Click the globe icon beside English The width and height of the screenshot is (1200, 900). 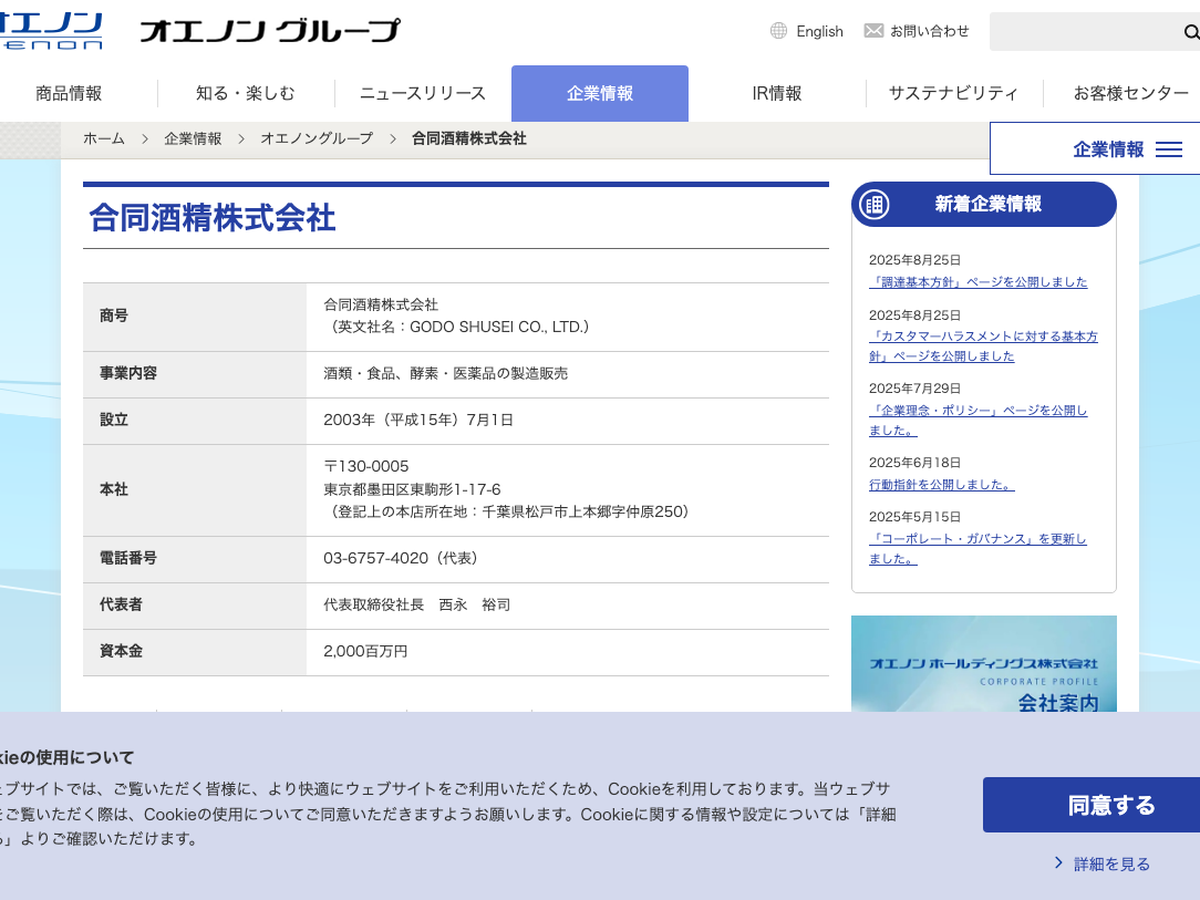[x=778, y=31]
